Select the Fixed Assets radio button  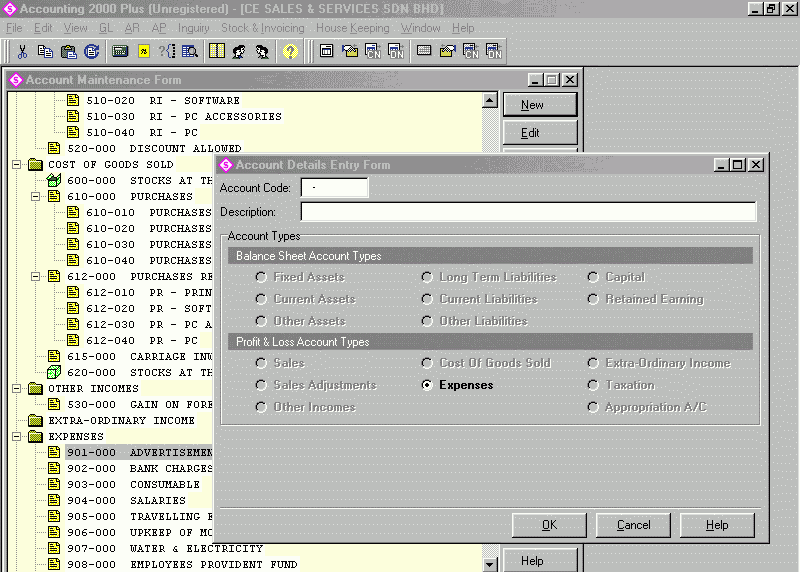(x=261, y=277)
